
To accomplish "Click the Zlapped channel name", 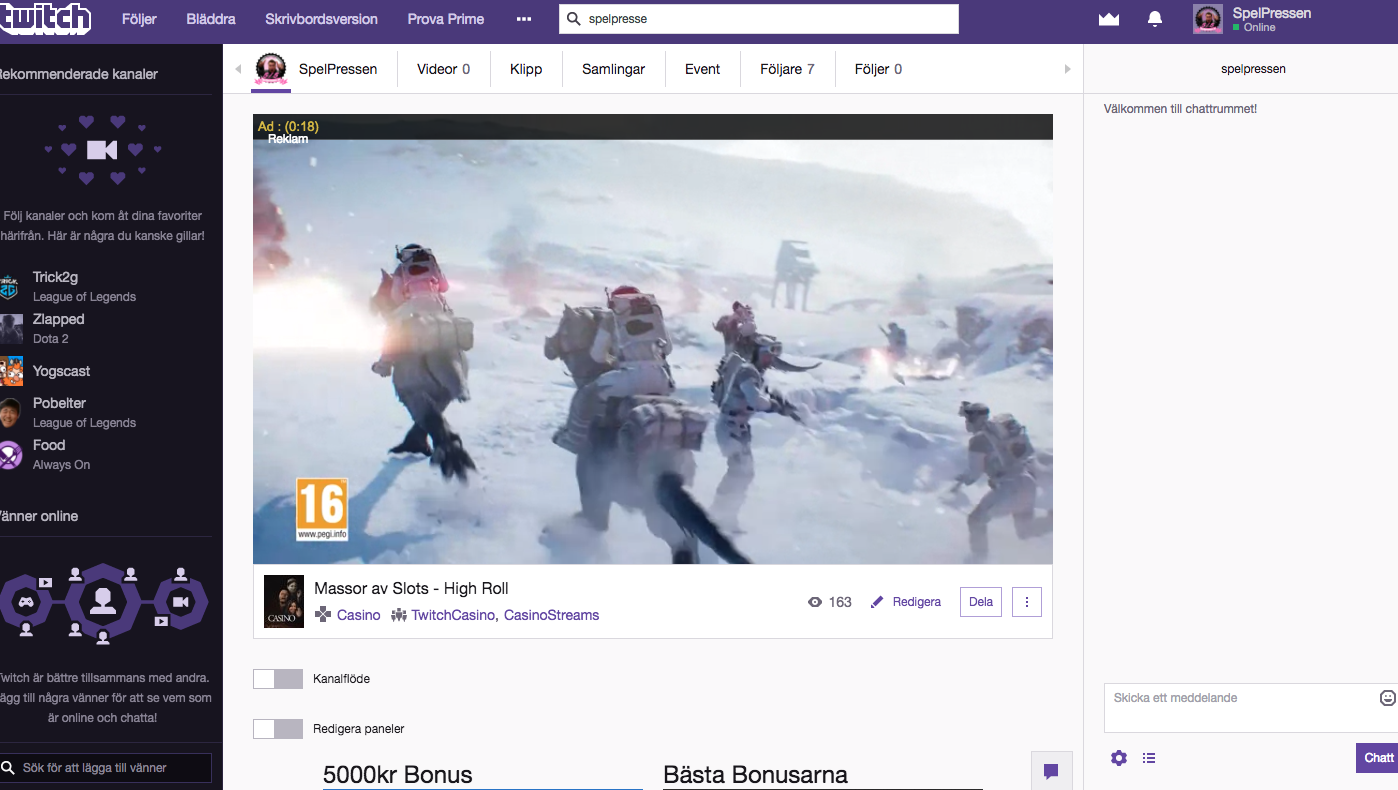I will click(x=58, y=319).
